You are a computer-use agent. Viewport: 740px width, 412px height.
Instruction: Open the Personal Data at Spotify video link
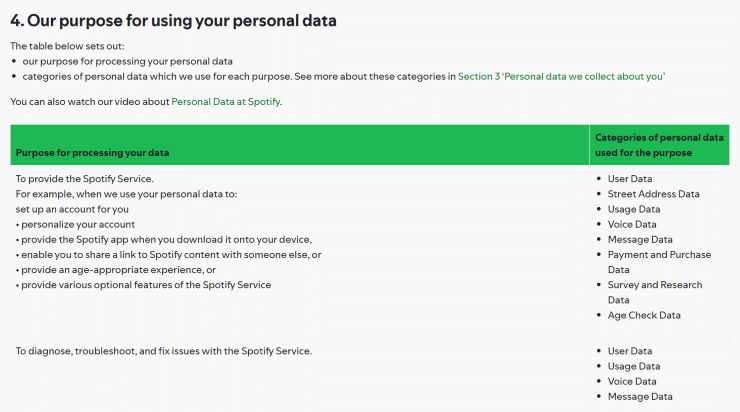(x=226, y=101)
